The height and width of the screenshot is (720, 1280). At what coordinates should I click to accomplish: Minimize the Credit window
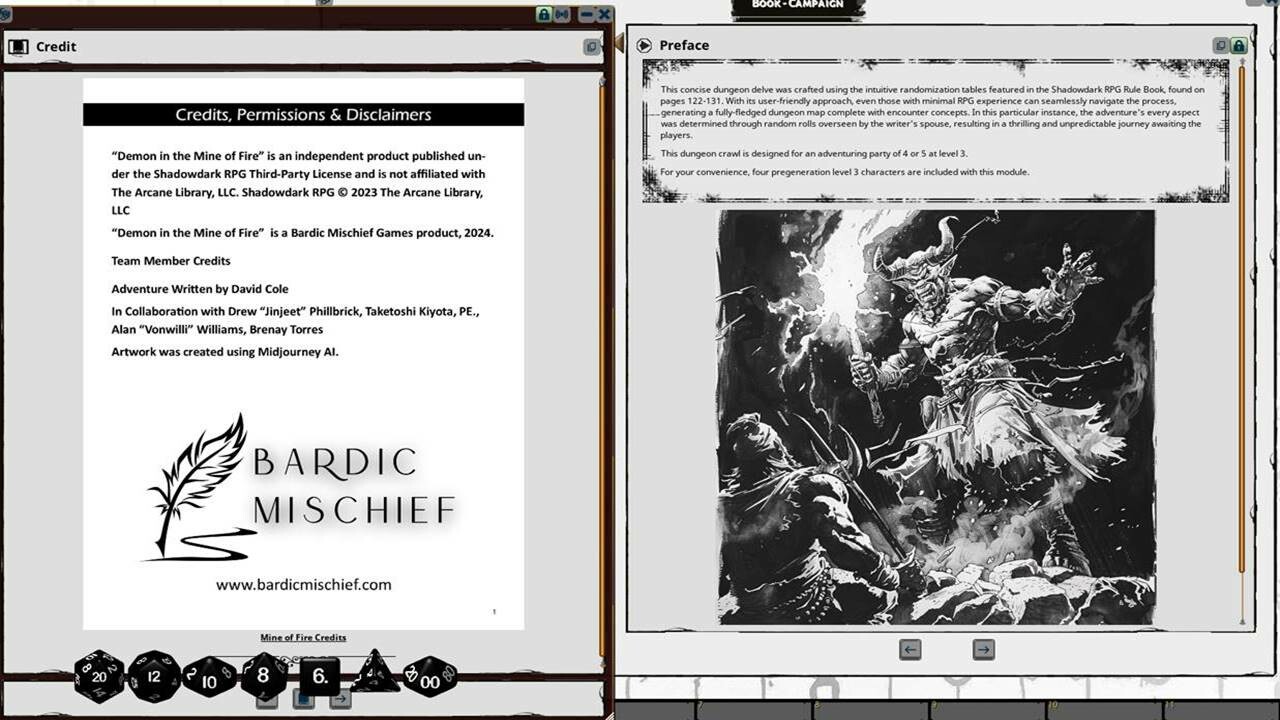(586, 14)
